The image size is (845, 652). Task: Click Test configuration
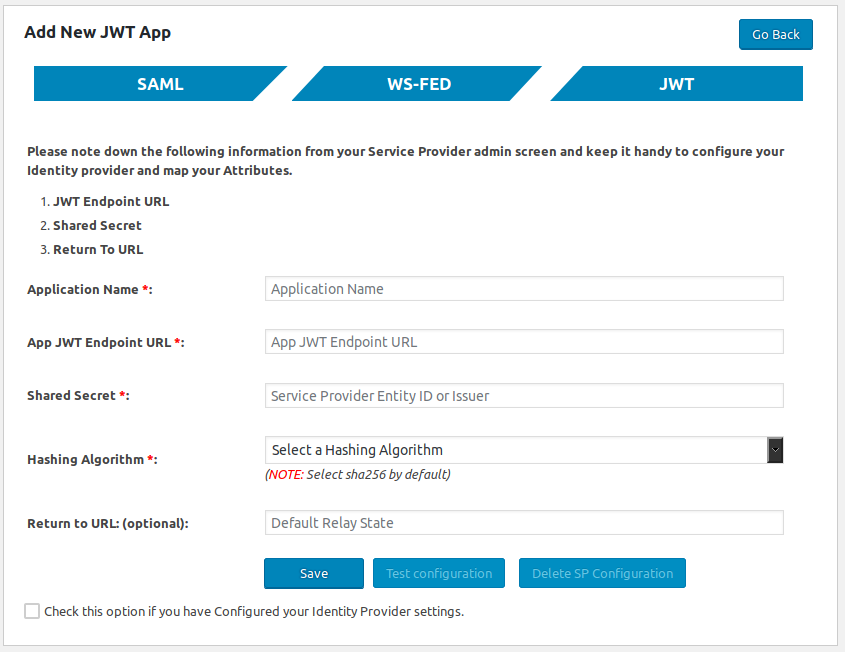pyautogui.click(x=438, y=573)
